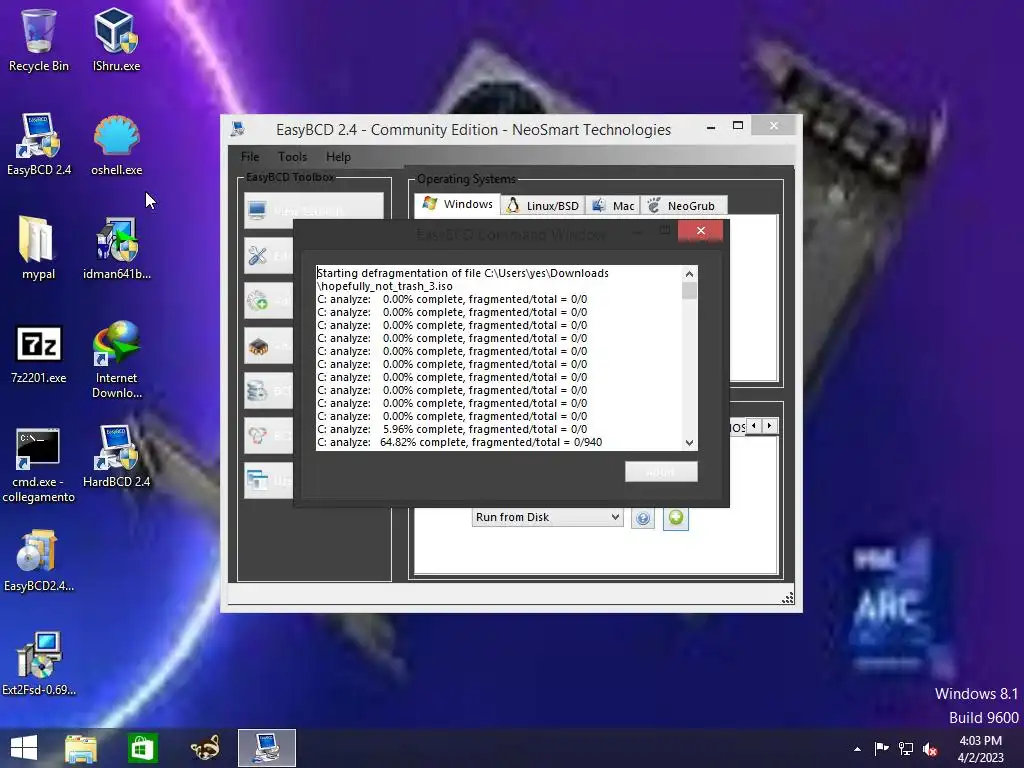Open the Recycle Bin desktop icon
The height and width of the screenshot is (768, 1024).
point(39,40)
